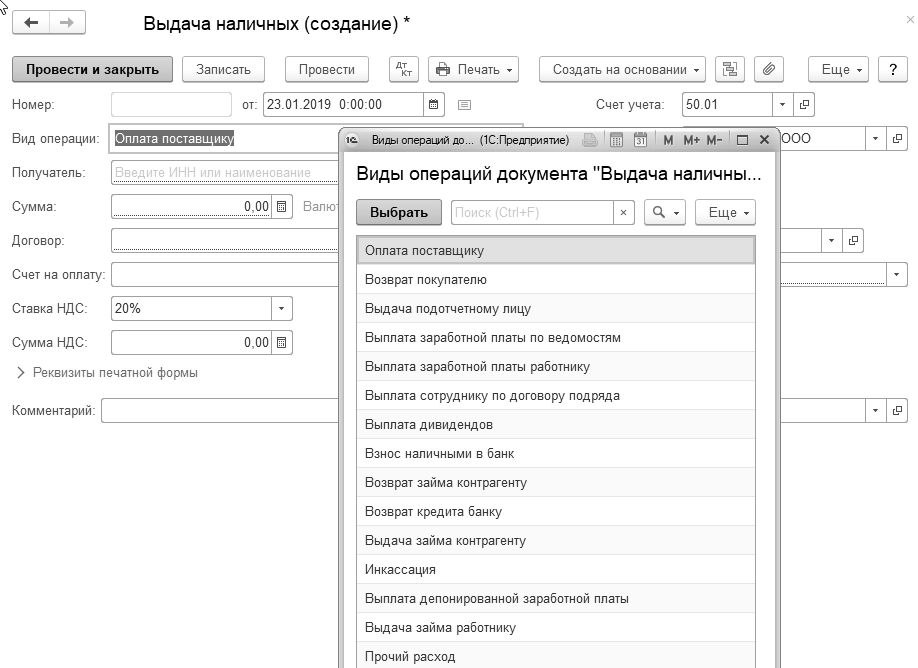Select Выплата депонированной заработной платы
This screenshot has height=668, width=918.
[x=556, y=598]
